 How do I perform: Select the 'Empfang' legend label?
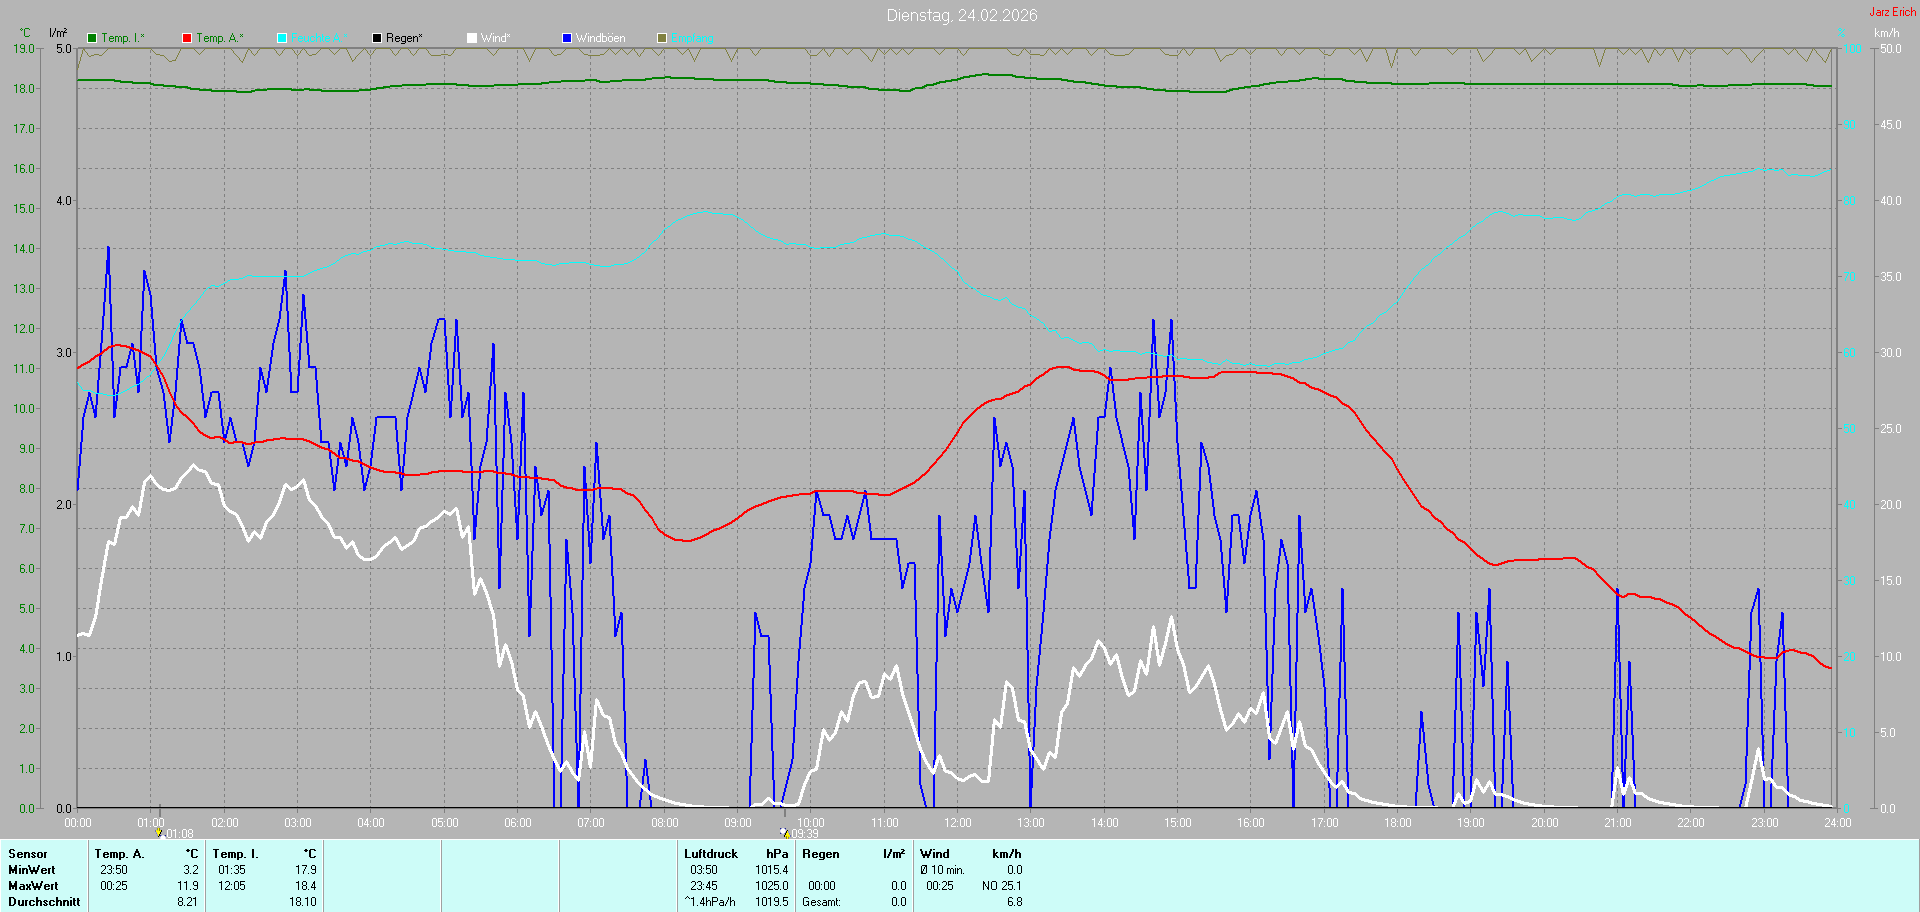tap(692, 38)
